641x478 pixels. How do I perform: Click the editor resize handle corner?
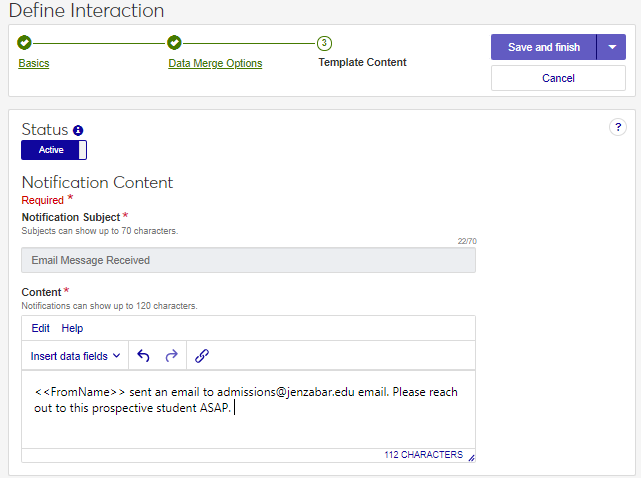tap(471, 457)
